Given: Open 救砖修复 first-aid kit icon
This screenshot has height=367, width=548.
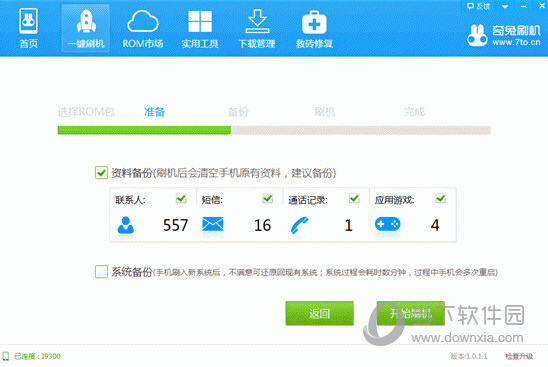Looking at the screenshot, I should tap(314, 22).
